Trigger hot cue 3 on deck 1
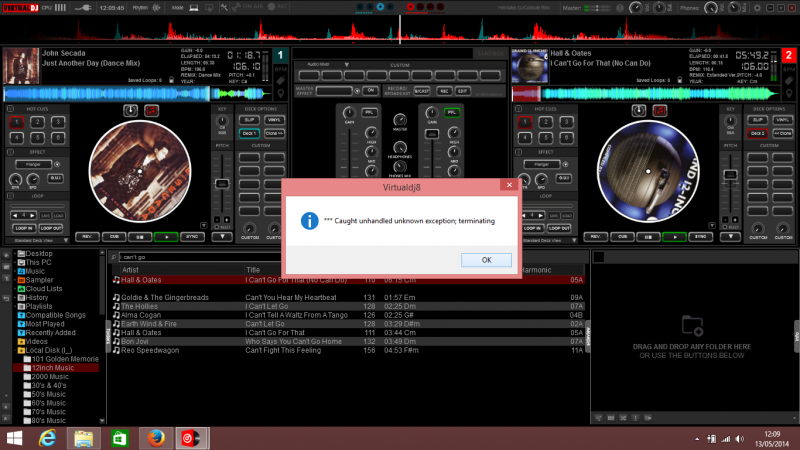Screen dimensions: 800x450 [x=58, y=122]
